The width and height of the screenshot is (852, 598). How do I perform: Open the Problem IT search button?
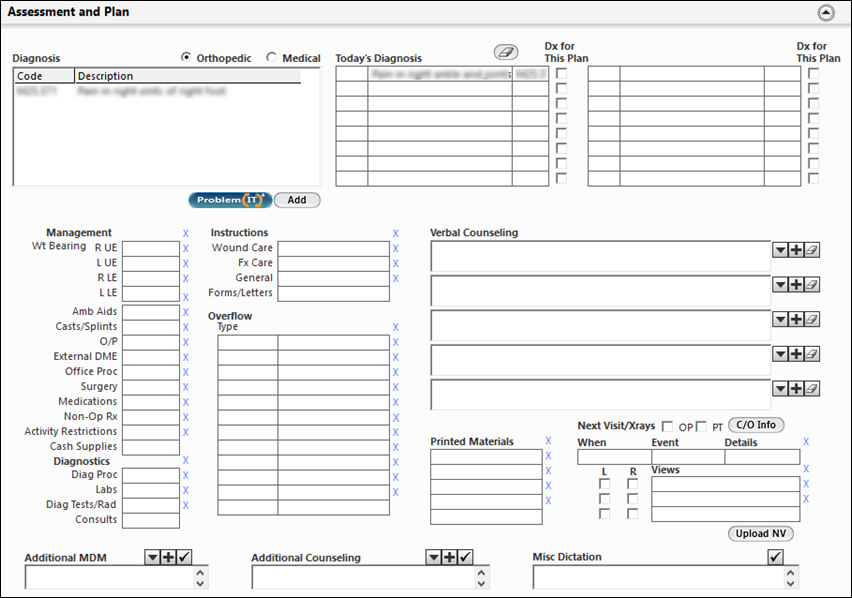tap(230, 200)
